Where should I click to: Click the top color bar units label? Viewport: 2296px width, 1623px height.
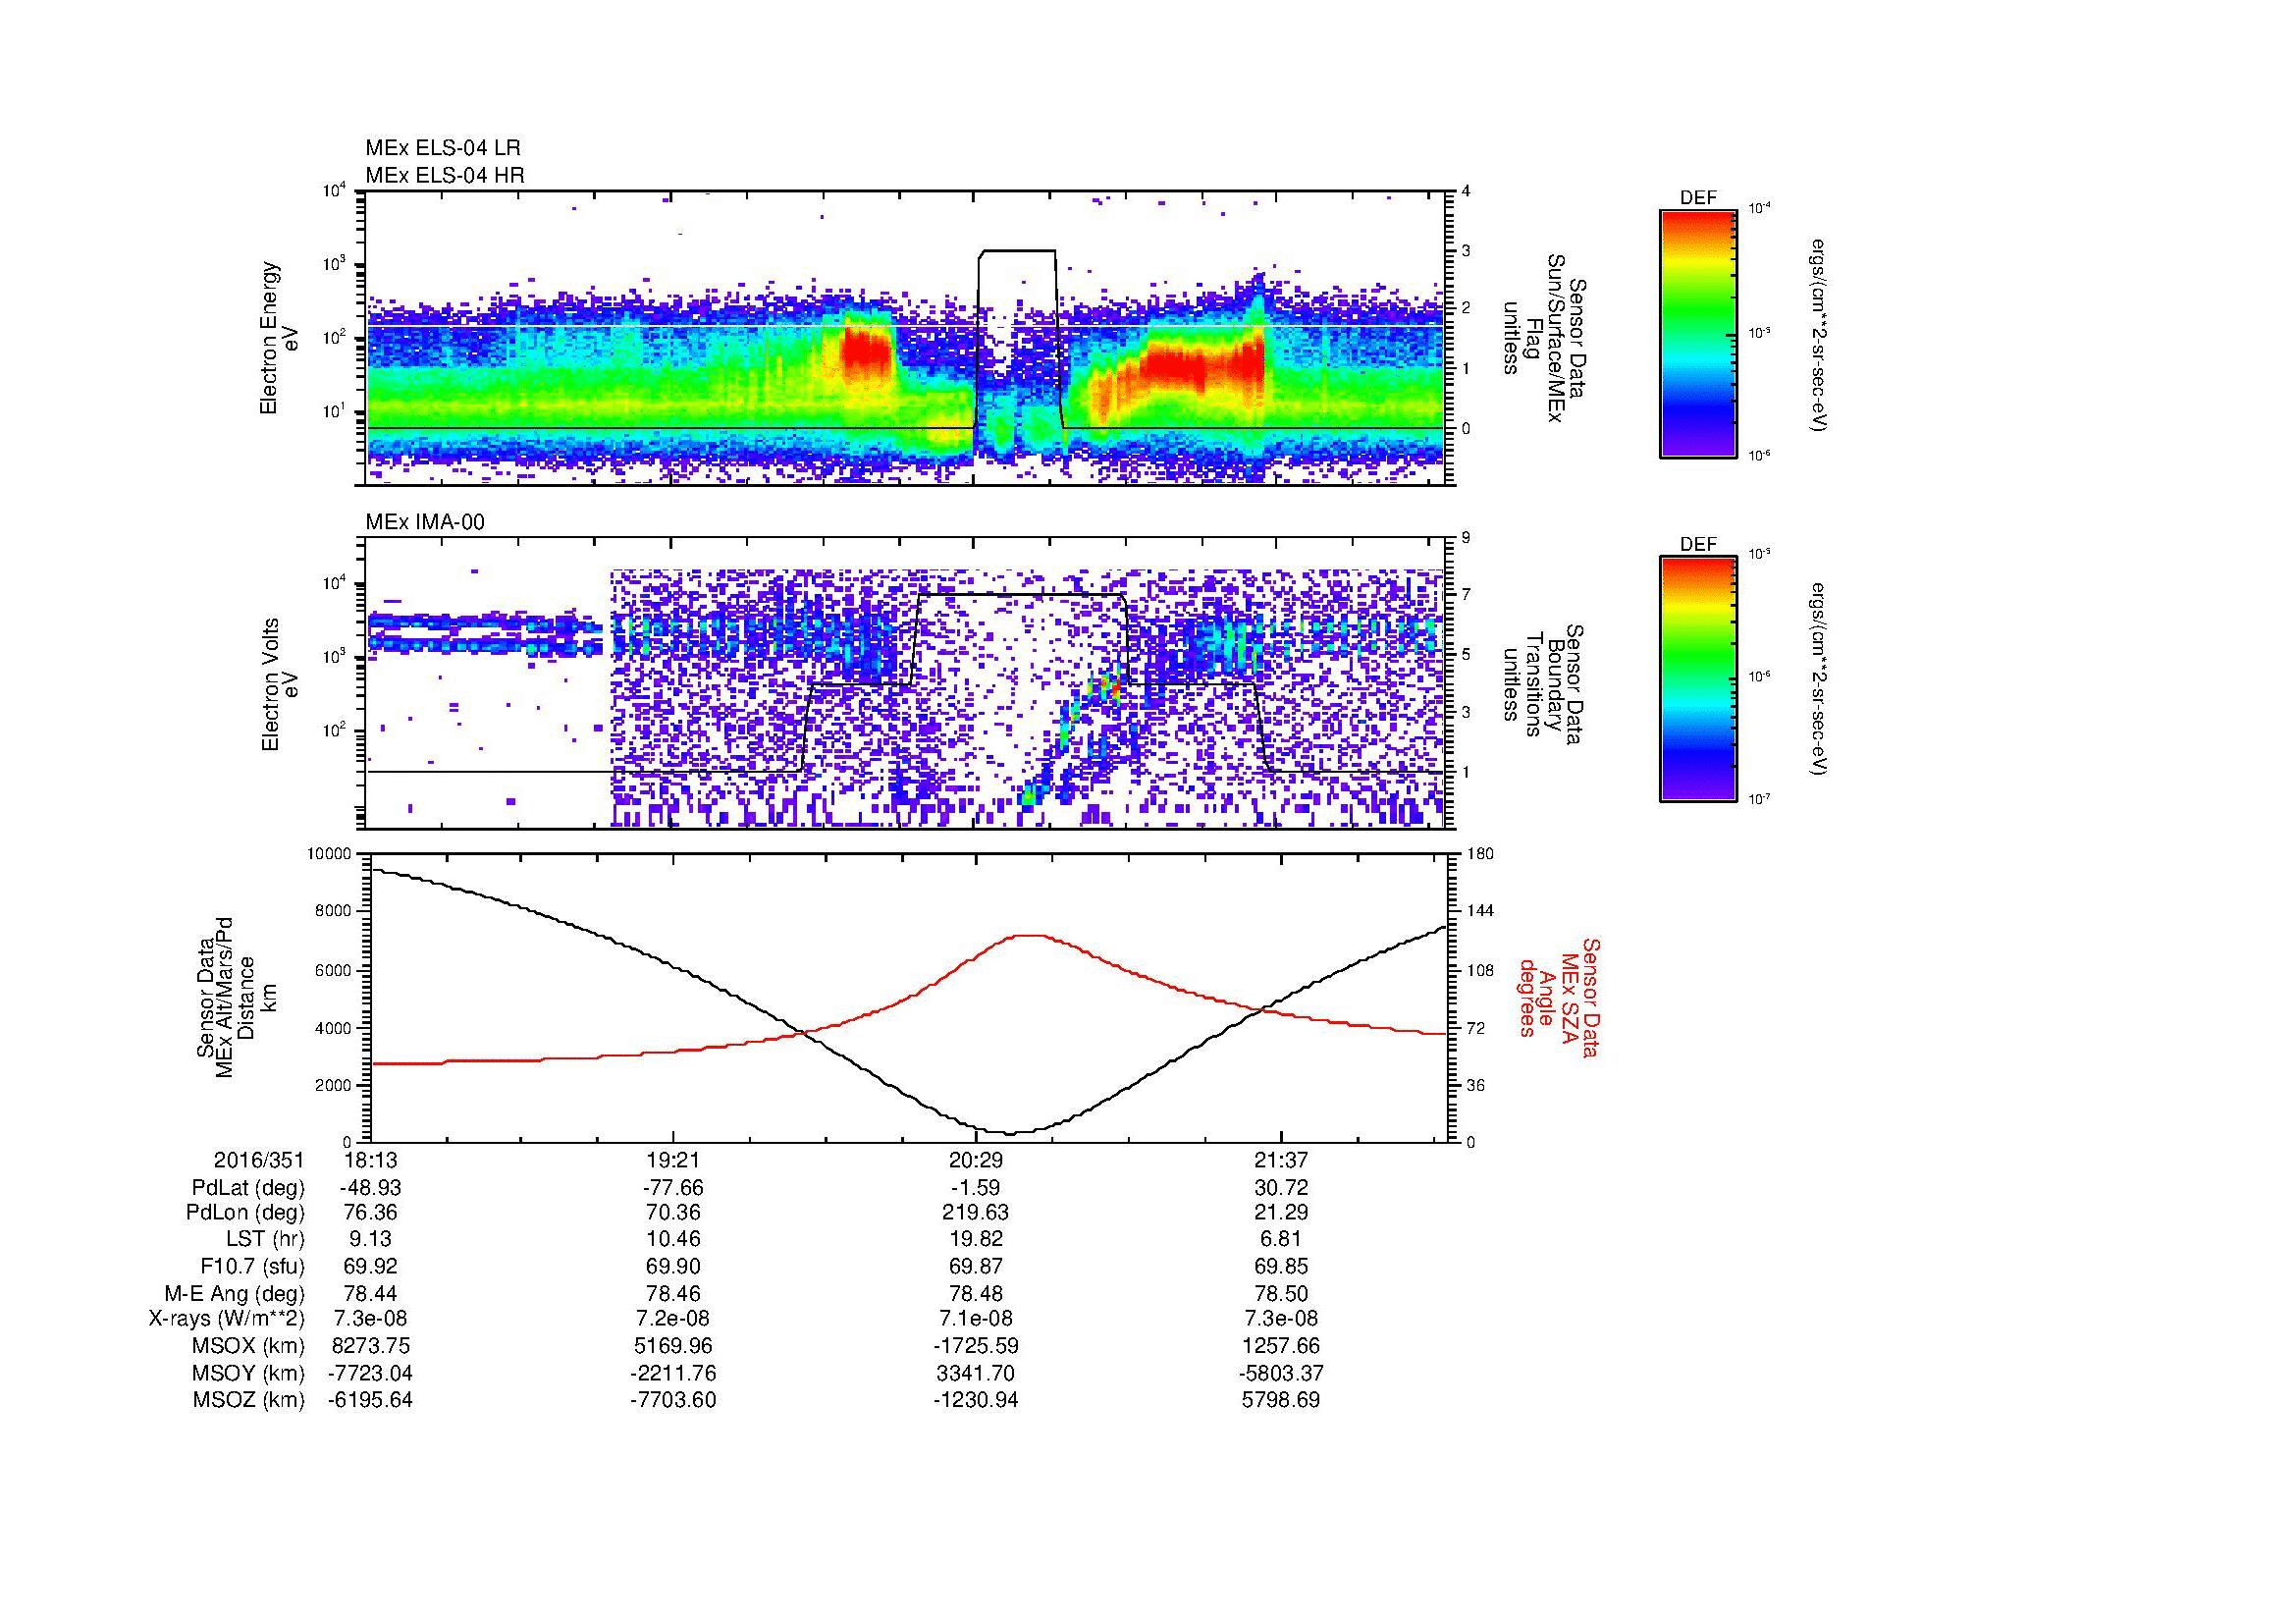point(1821,335)
